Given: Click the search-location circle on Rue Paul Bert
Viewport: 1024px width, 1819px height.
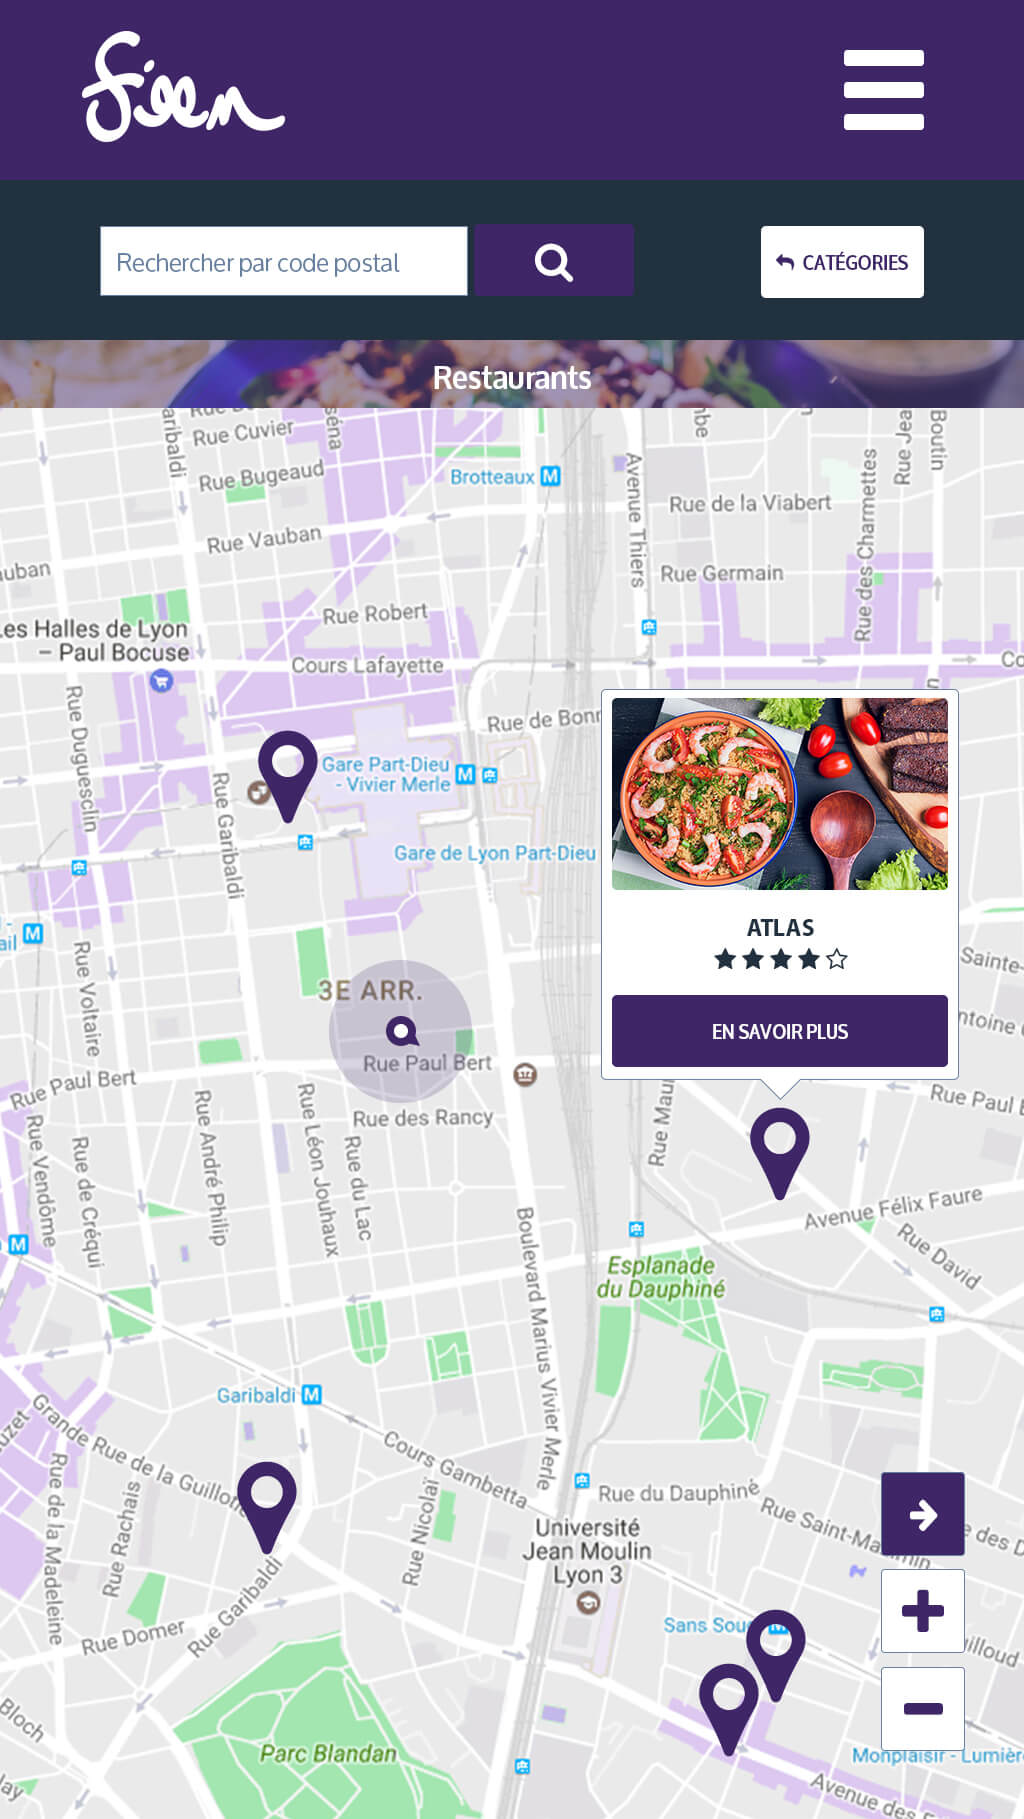Looking at the screenshot, I should (401, 1031).
